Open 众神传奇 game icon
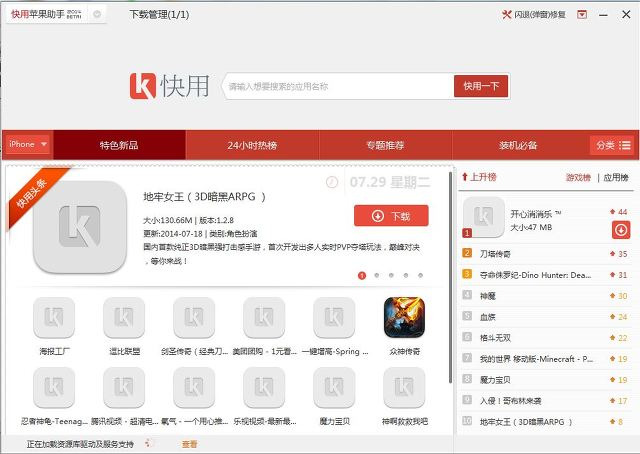This screenshot has width=640, height=454. (404, 317)
